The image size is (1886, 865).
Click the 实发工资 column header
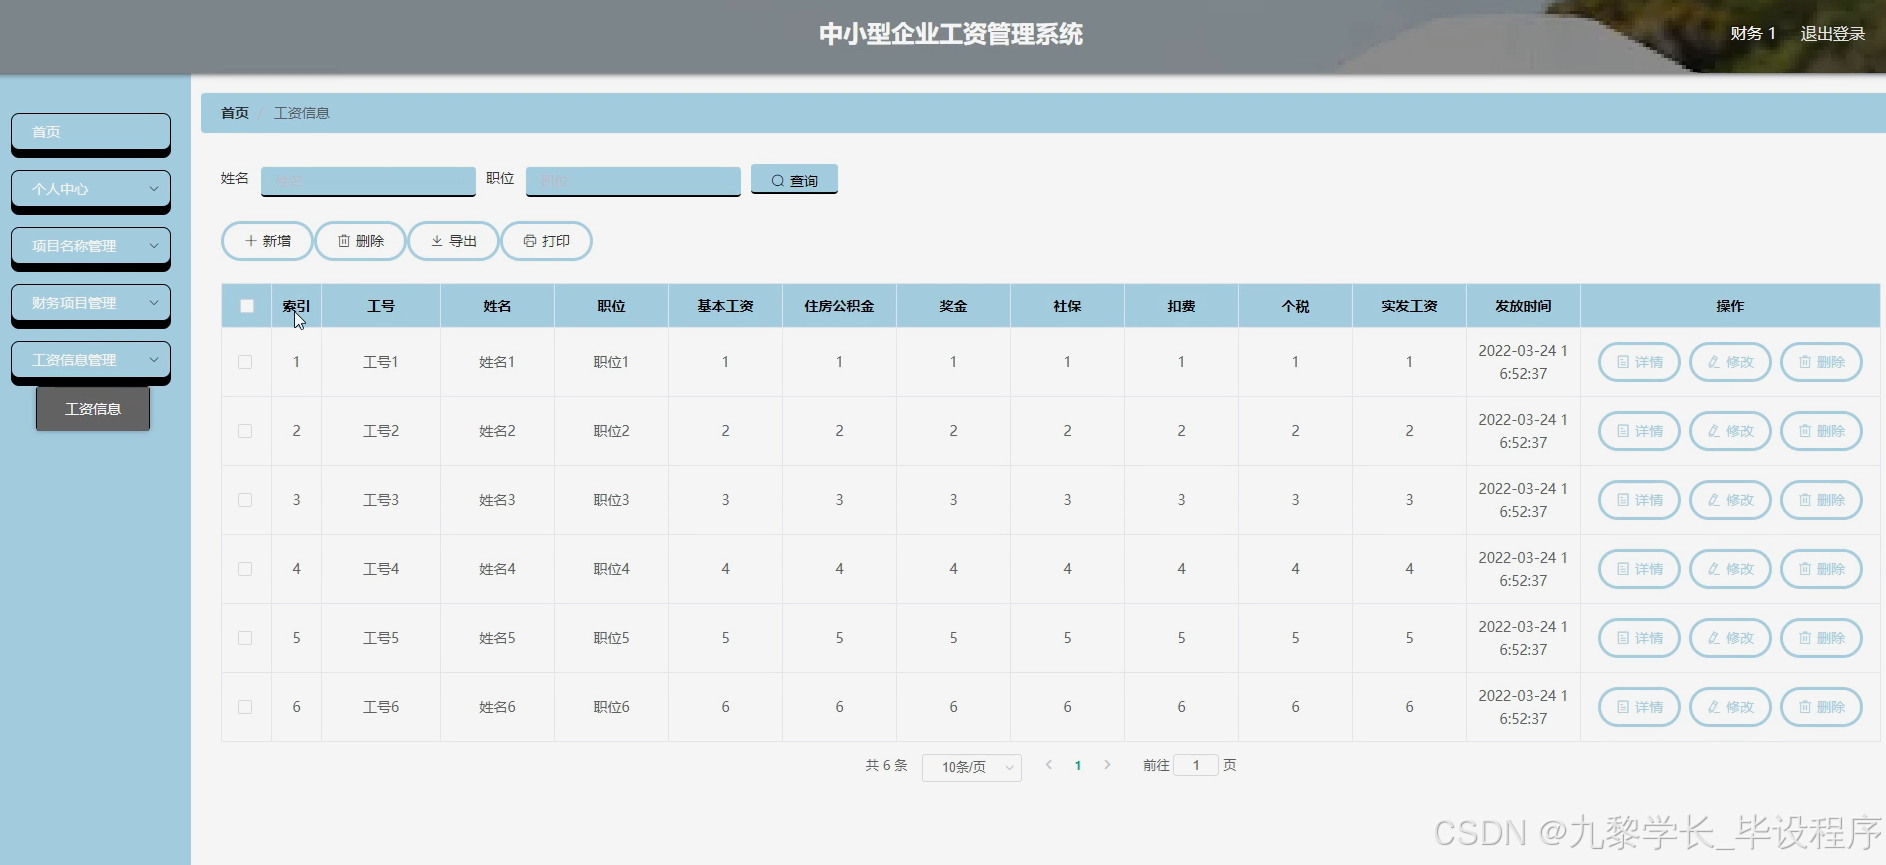(x=1409, y=306)
